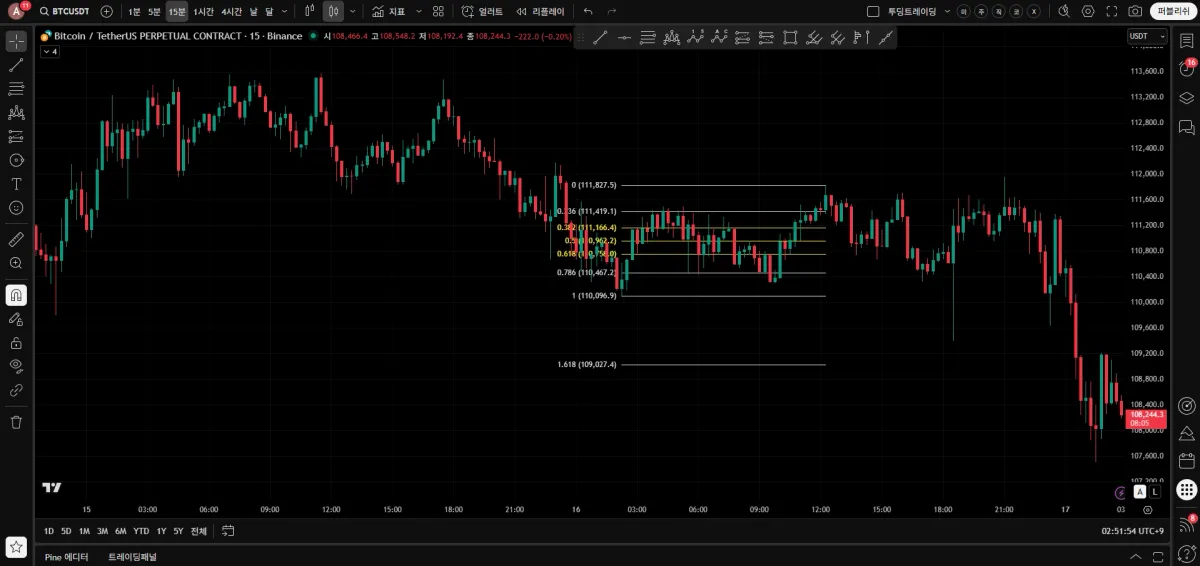The width and height of the screenshot is (1200, 566).
Task: Open the go to date calendar icon
Action: pyautogui.click(x=228, y=531)
